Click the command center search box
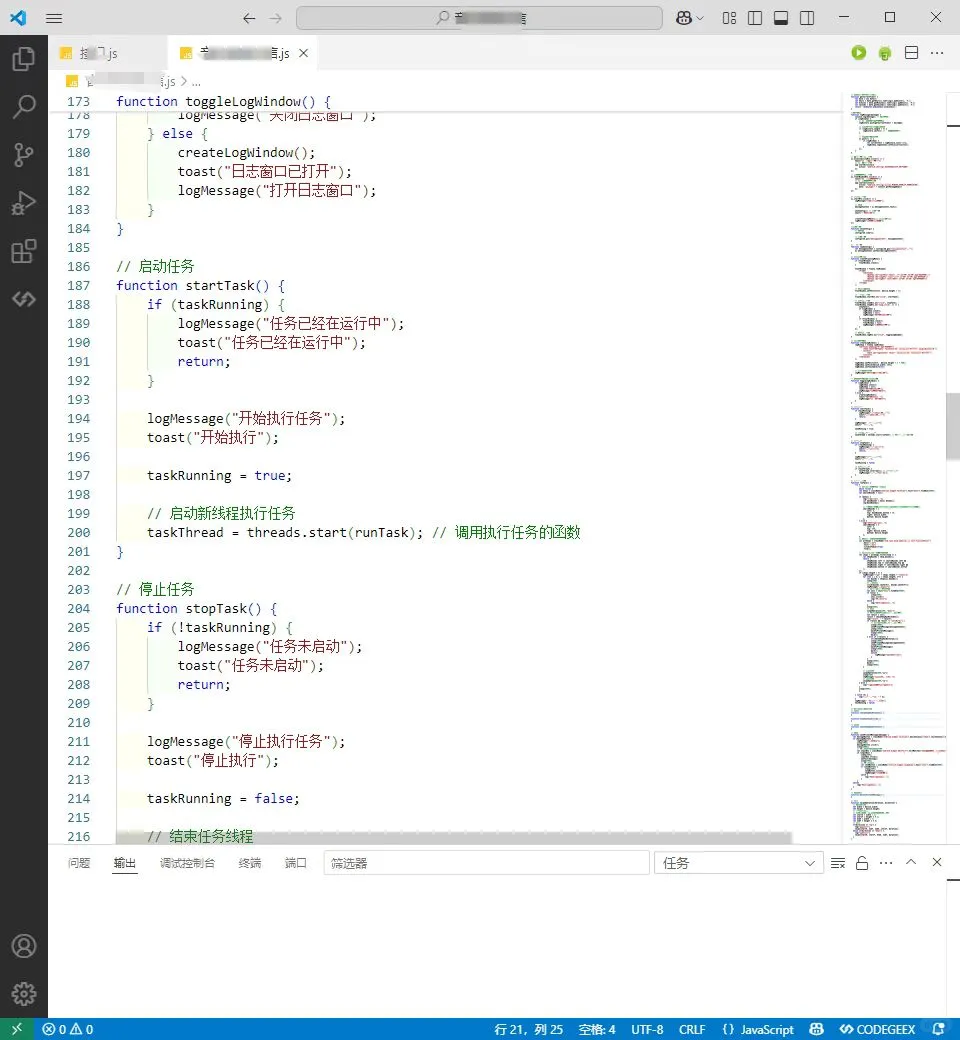 [479, 18]
